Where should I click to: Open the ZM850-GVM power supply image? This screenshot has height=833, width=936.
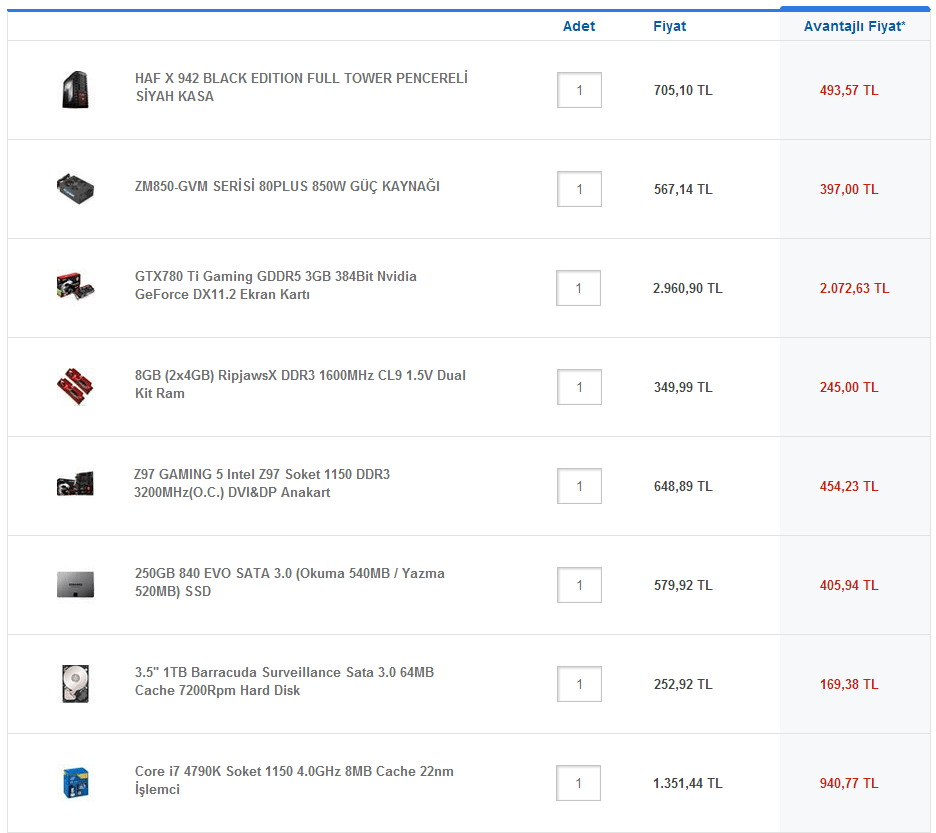(x=75, y=189)
